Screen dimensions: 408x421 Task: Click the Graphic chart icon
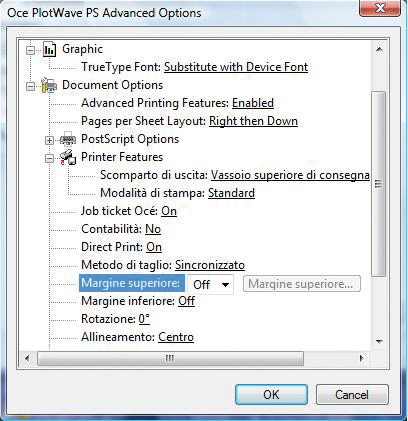(49, 50)
